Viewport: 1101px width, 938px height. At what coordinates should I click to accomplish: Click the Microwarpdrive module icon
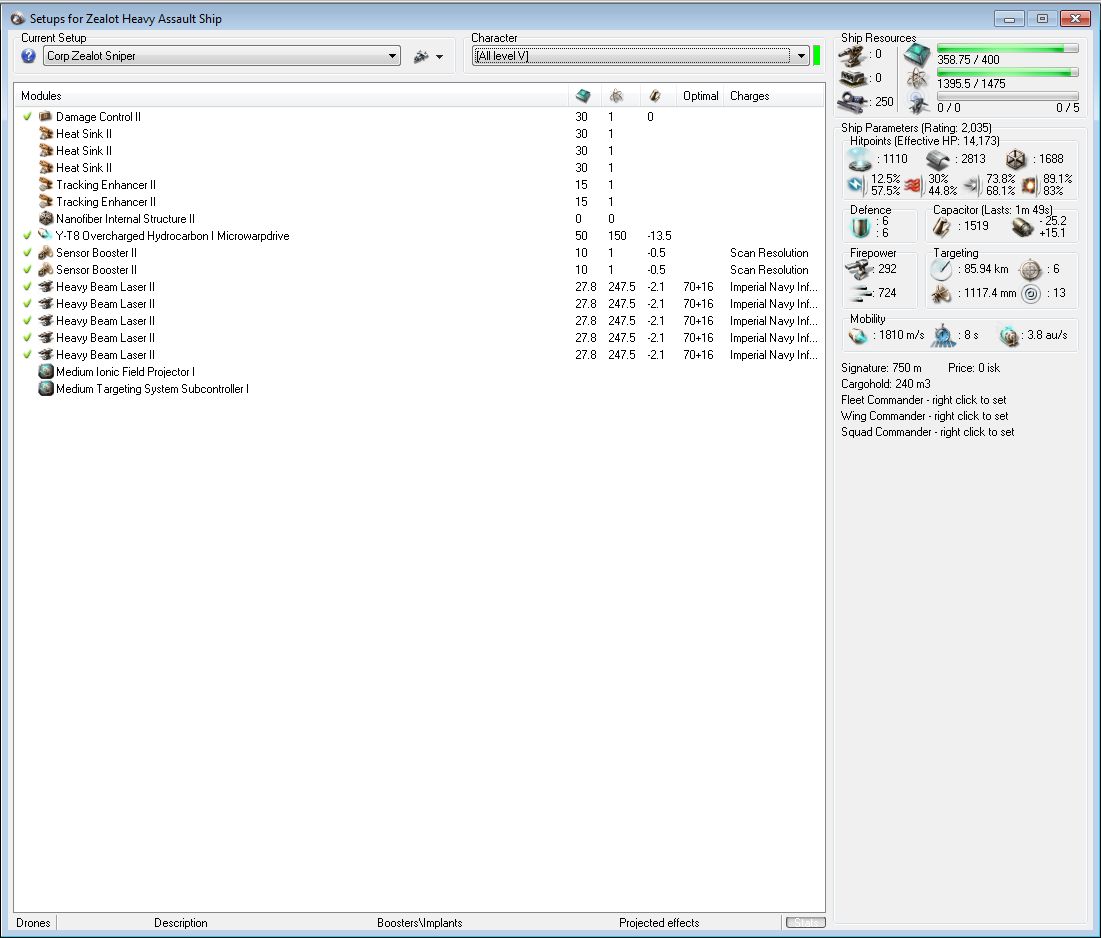pos(46,235)
